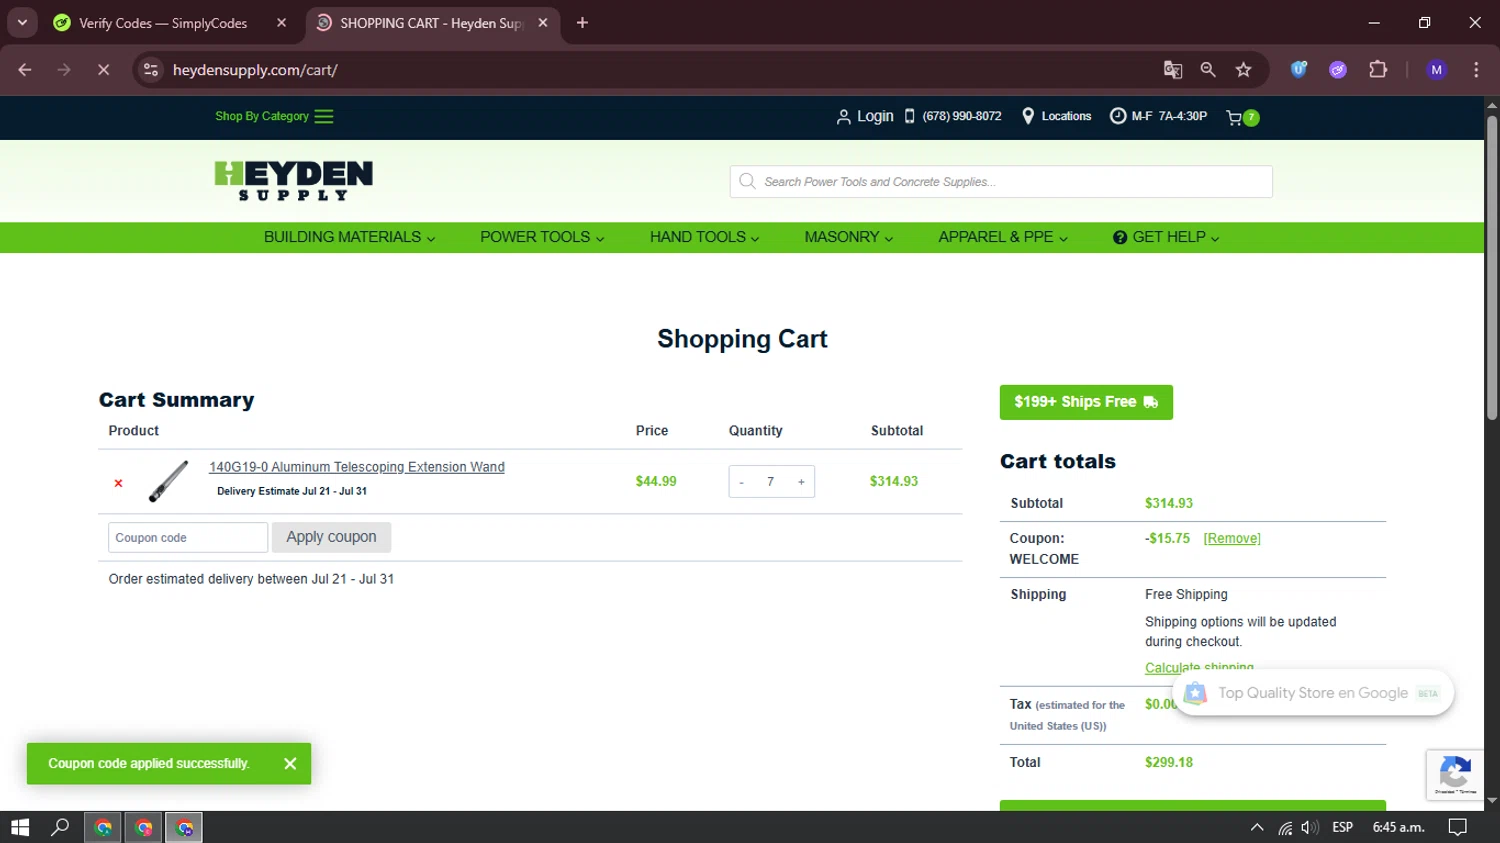
Task: Decrease quantity with the minus button
Action: tap(741, 482)
